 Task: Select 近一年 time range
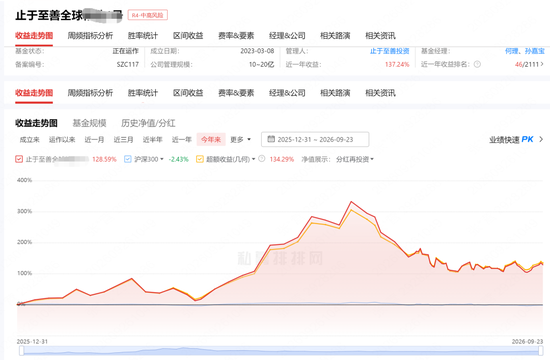click(182, 140)
